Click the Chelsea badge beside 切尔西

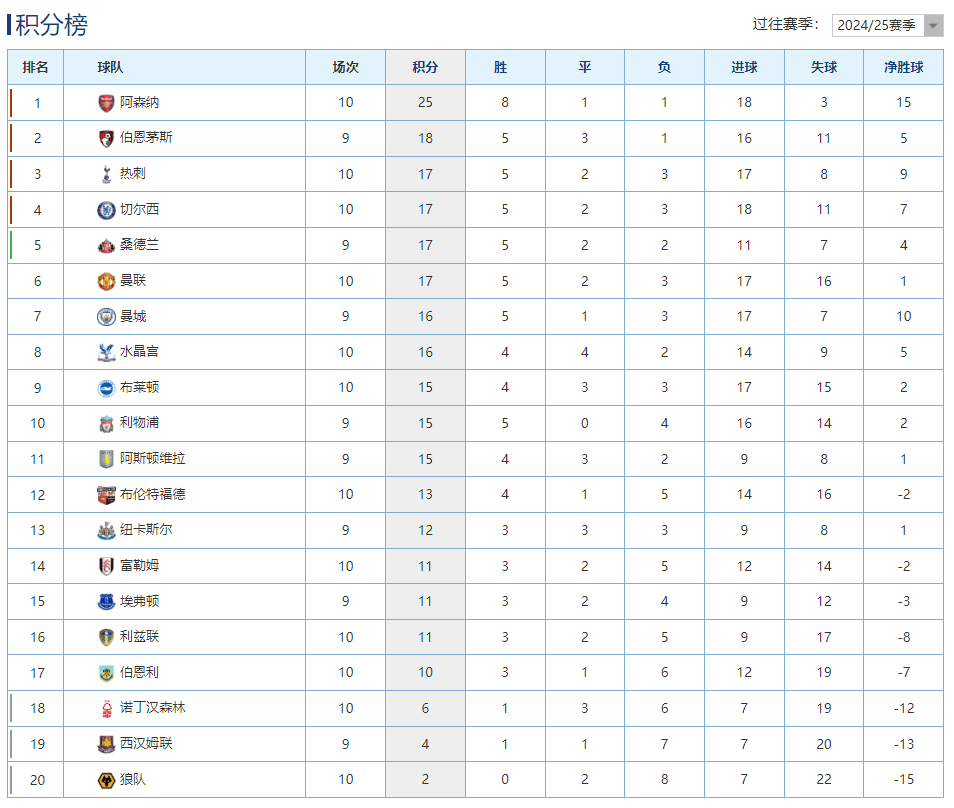pos(106,210)
